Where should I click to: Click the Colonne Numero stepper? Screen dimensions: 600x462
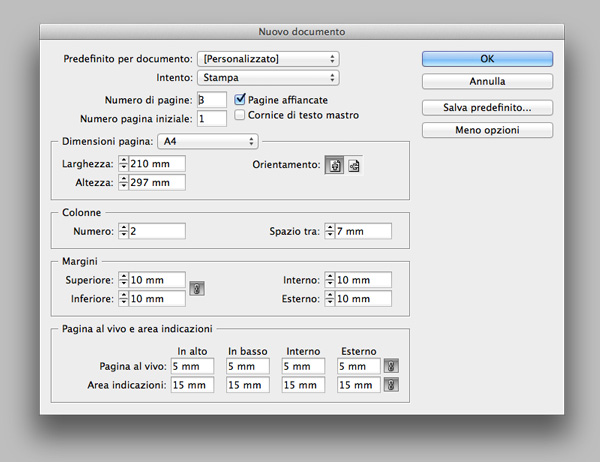pos(123,231)
